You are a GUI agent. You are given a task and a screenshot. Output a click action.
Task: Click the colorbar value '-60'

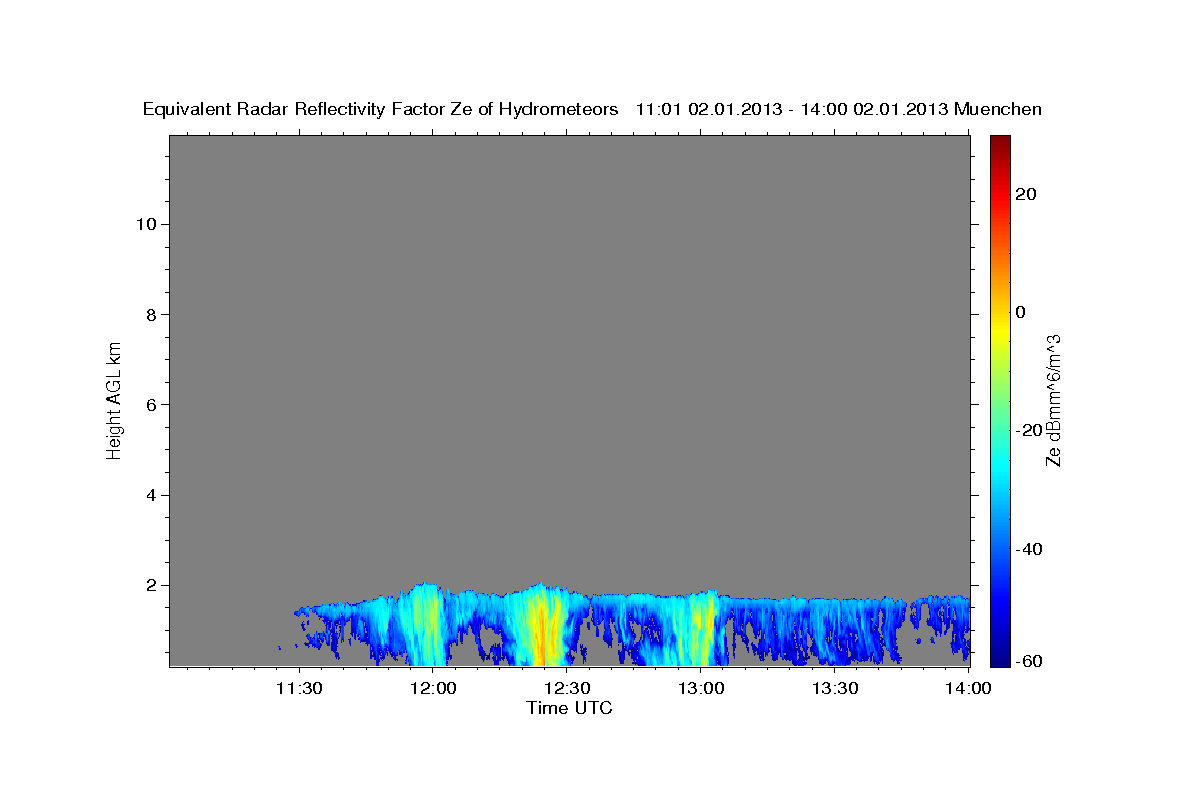pos(1030,662)
